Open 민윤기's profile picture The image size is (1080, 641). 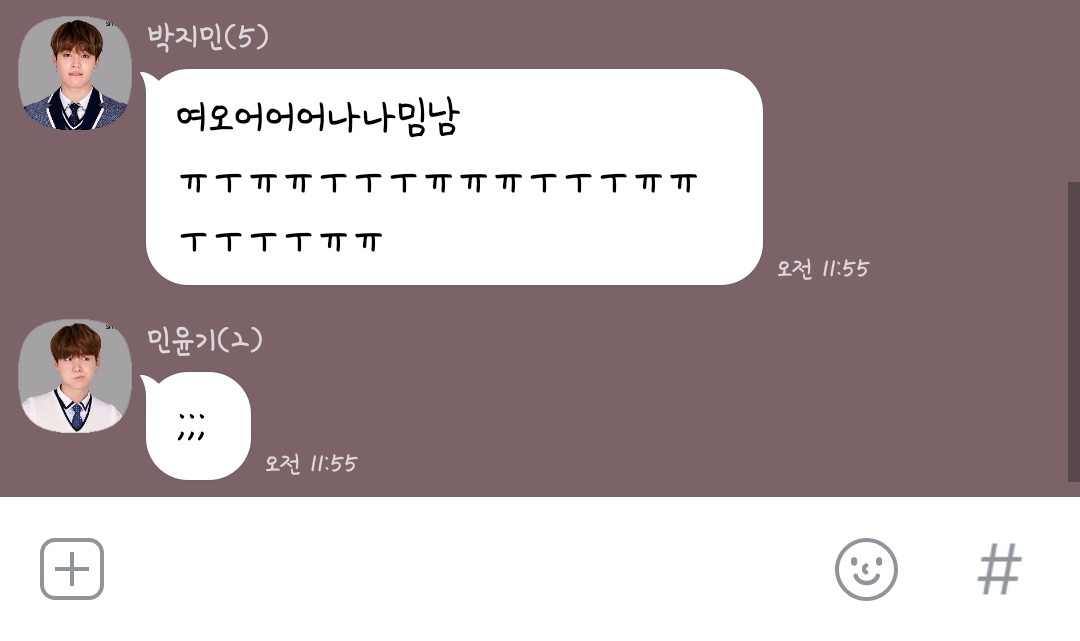click(74, 376)
